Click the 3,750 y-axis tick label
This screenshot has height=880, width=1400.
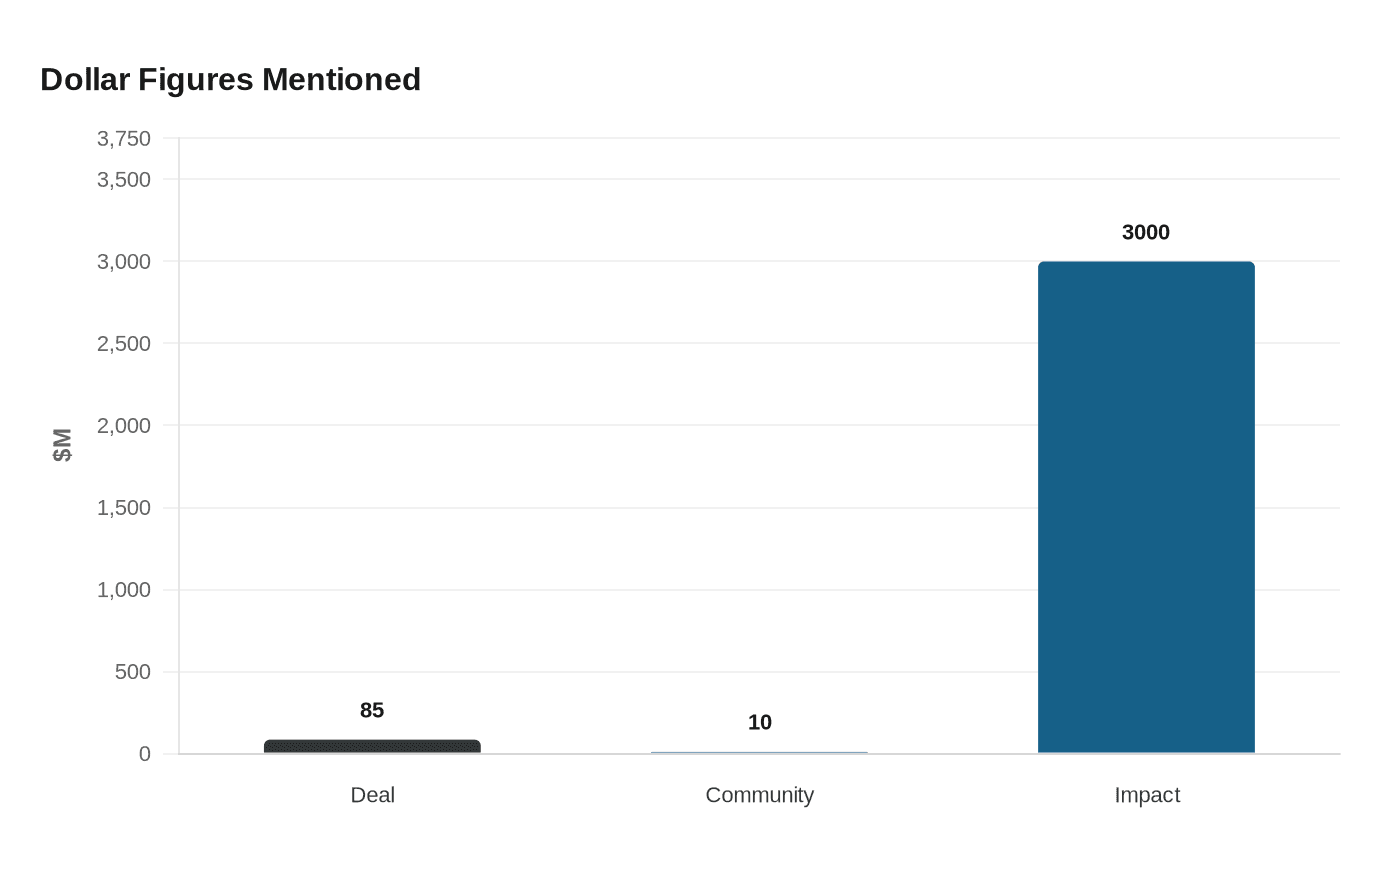(x=124, y=139)
